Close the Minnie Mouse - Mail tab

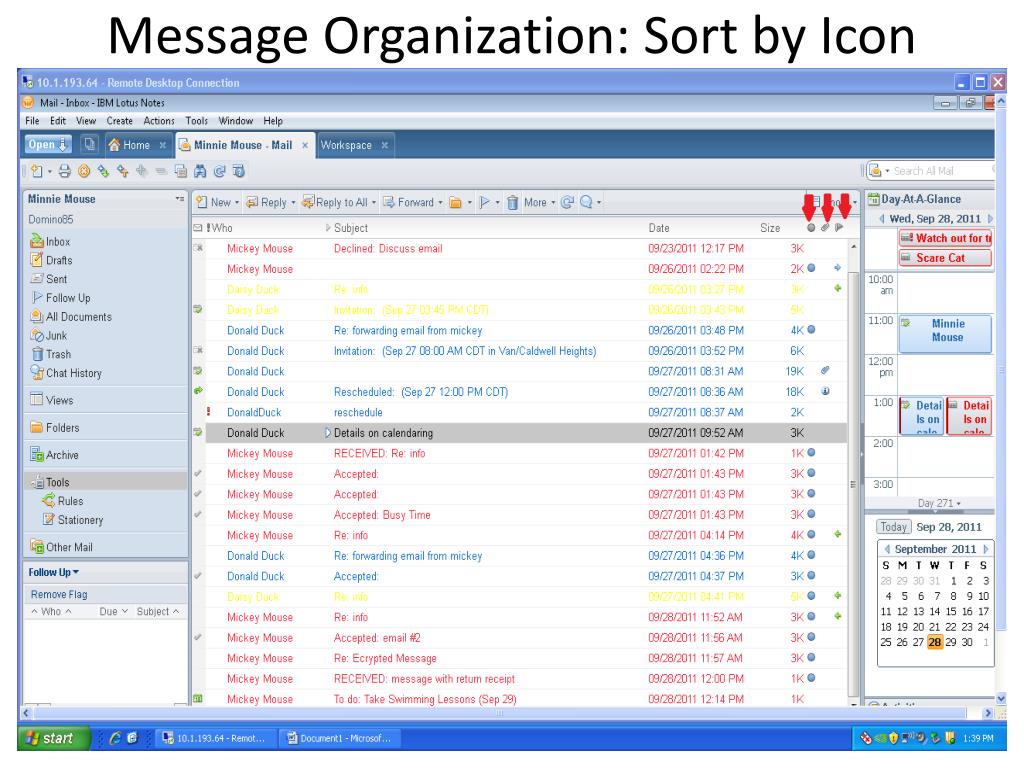pos(305,145)
